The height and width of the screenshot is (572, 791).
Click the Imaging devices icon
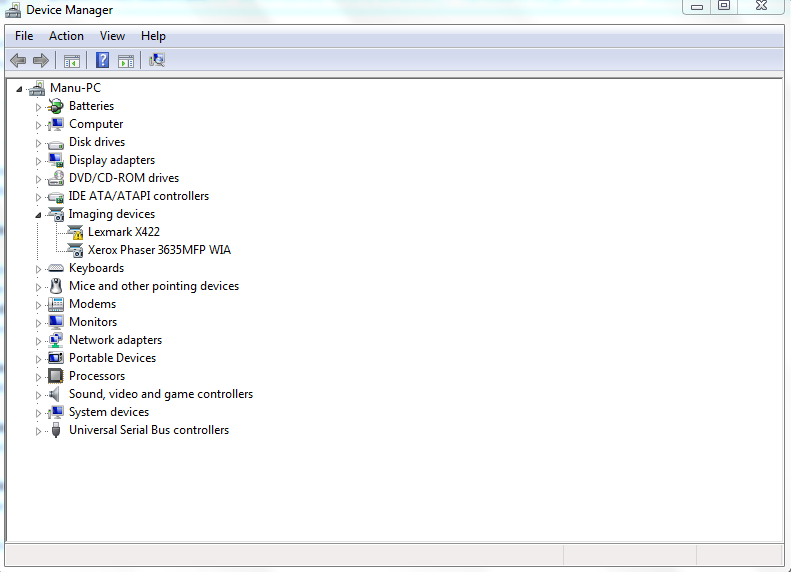tap(55, 214)
